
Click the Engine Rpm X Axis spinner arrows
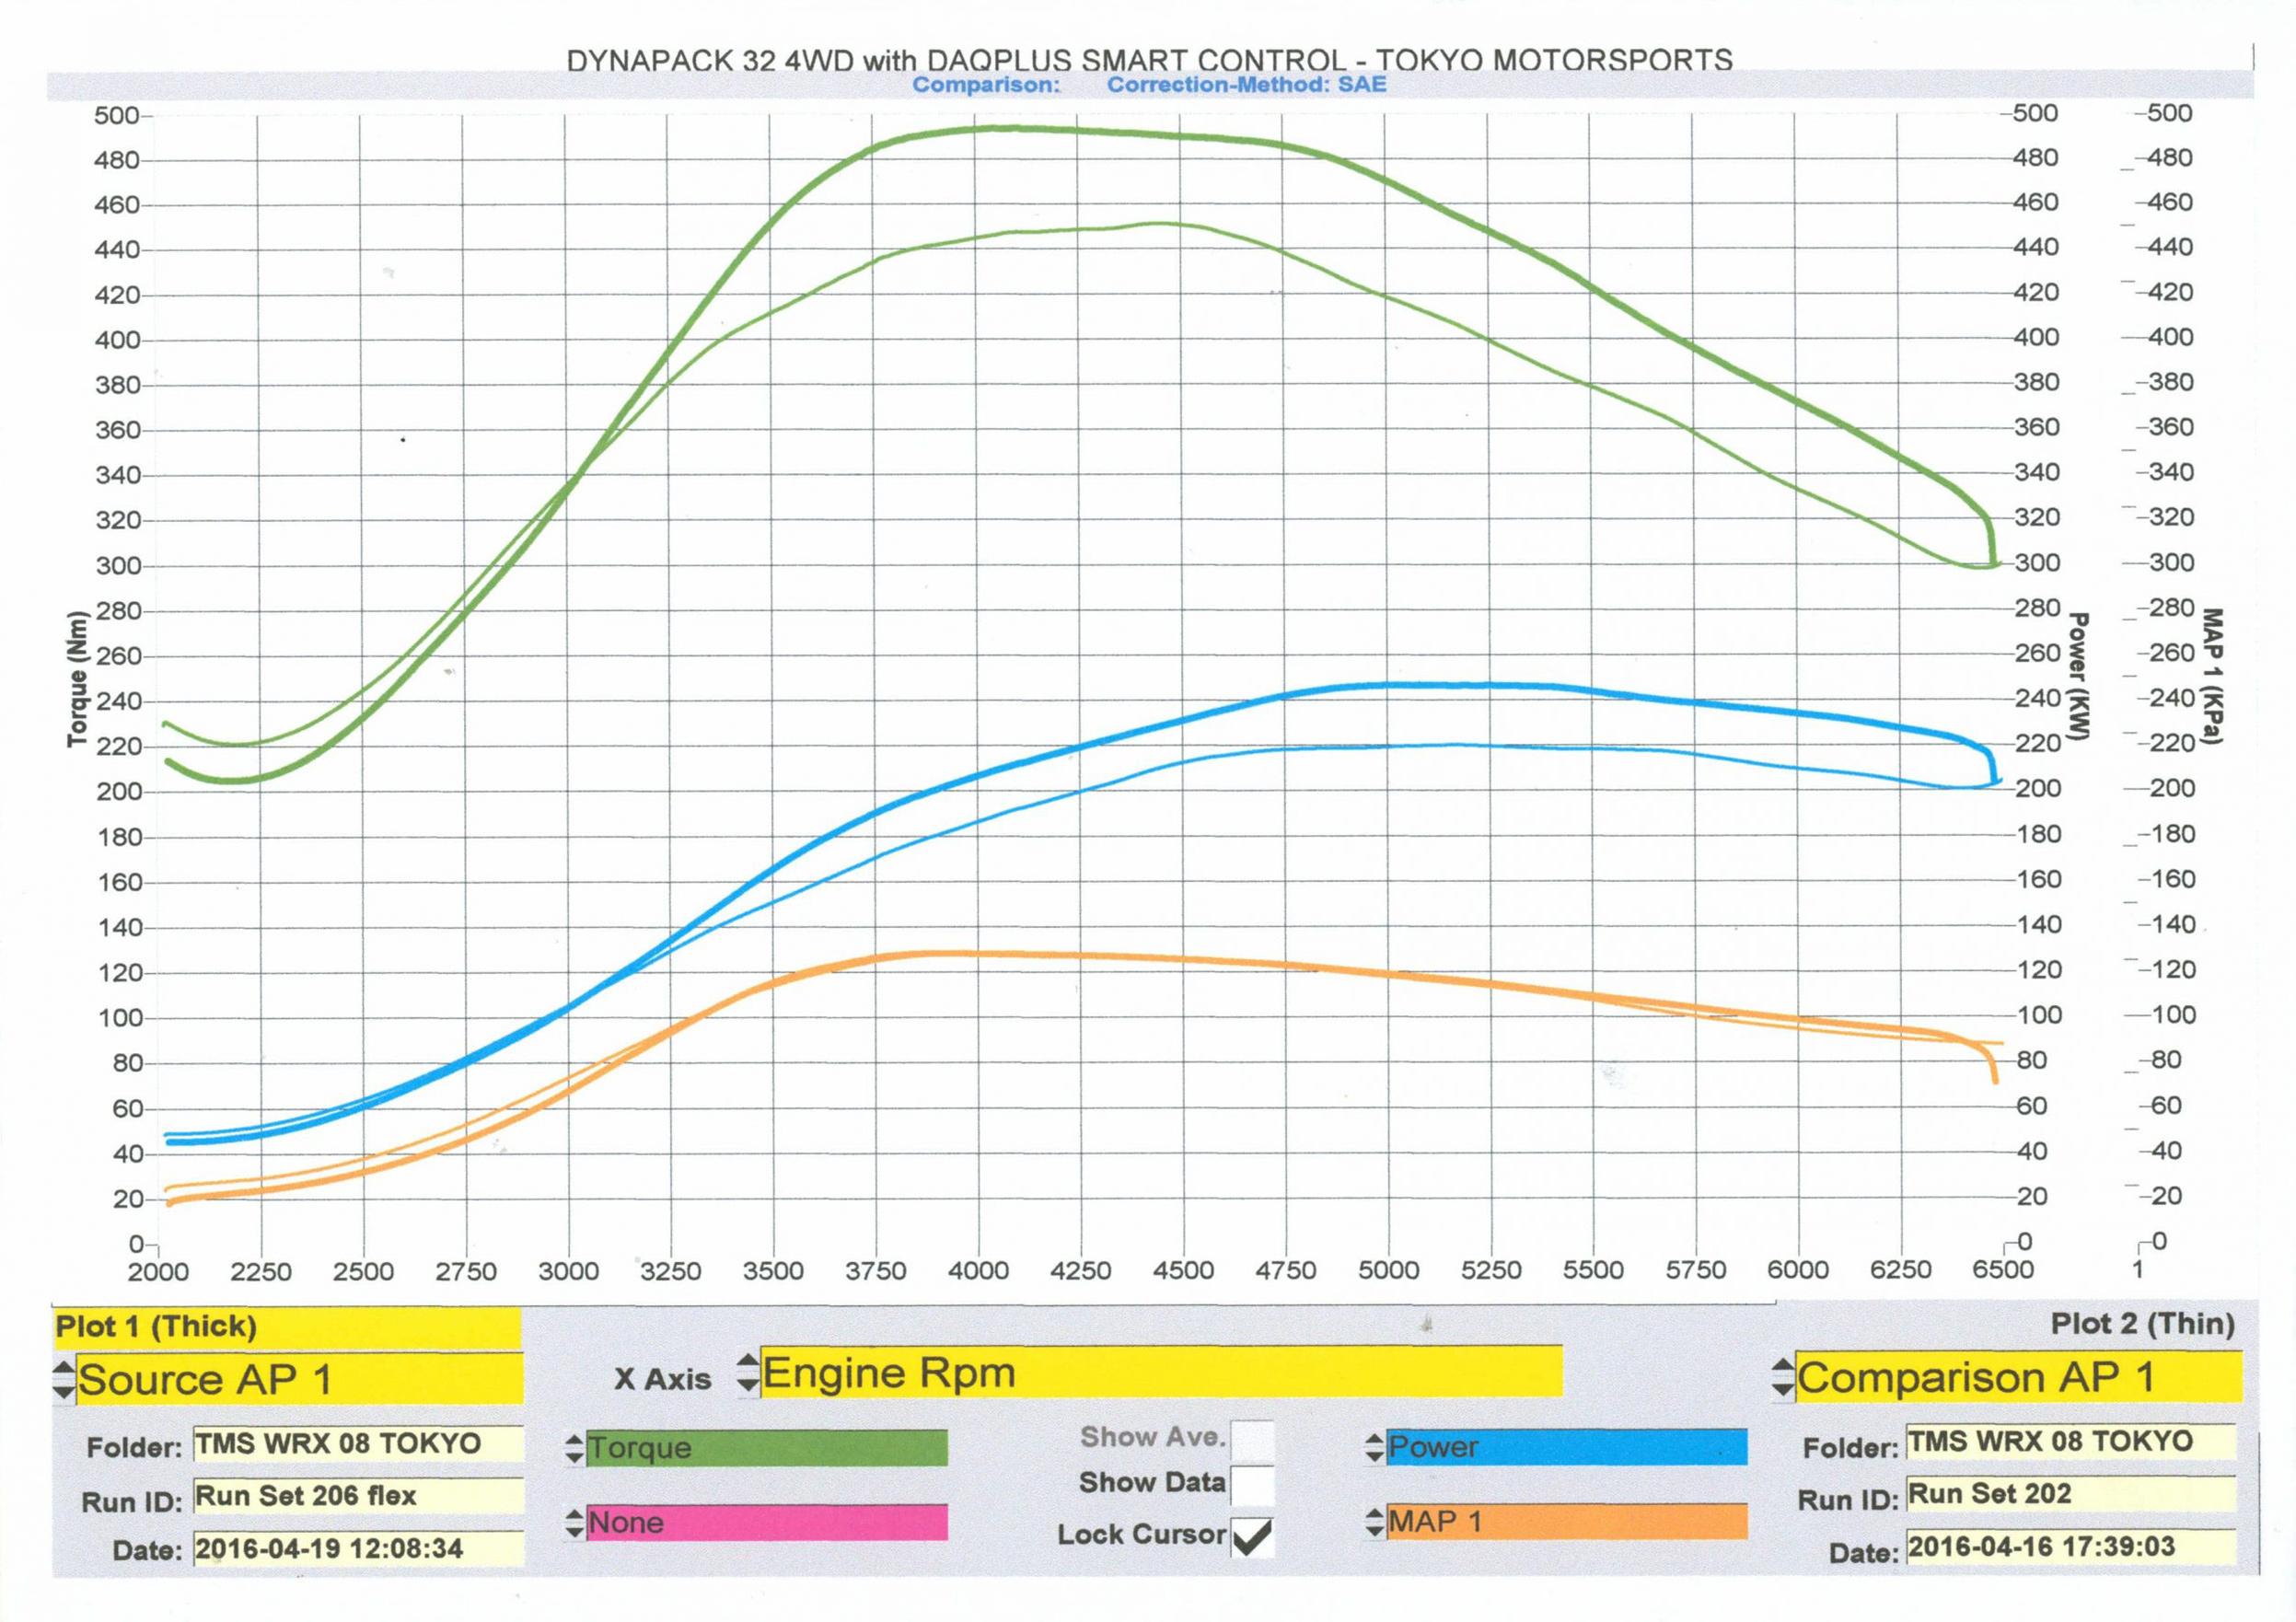[747, 1373]
